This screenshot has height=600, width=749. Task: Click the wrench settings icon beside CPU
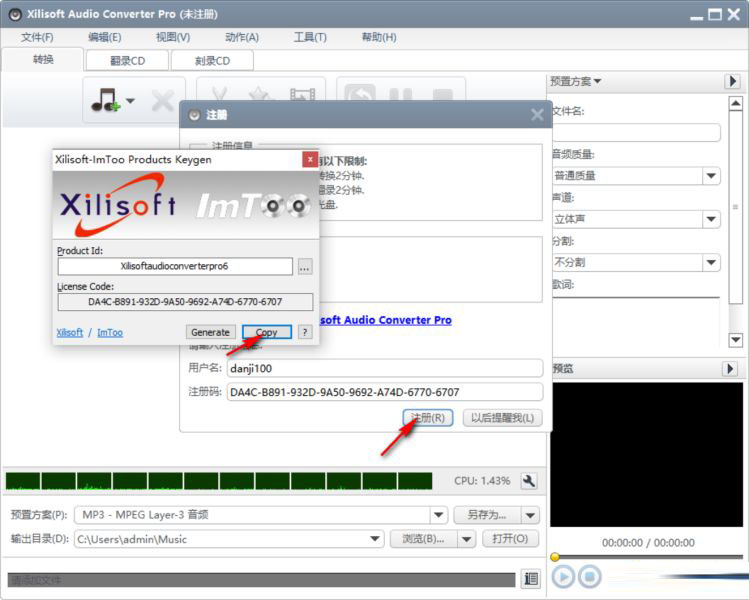click(529, 481)
